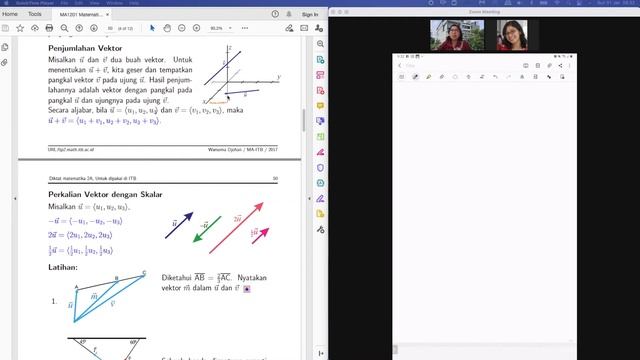Open Send for Comments yellow tool icon

(320, 214)
